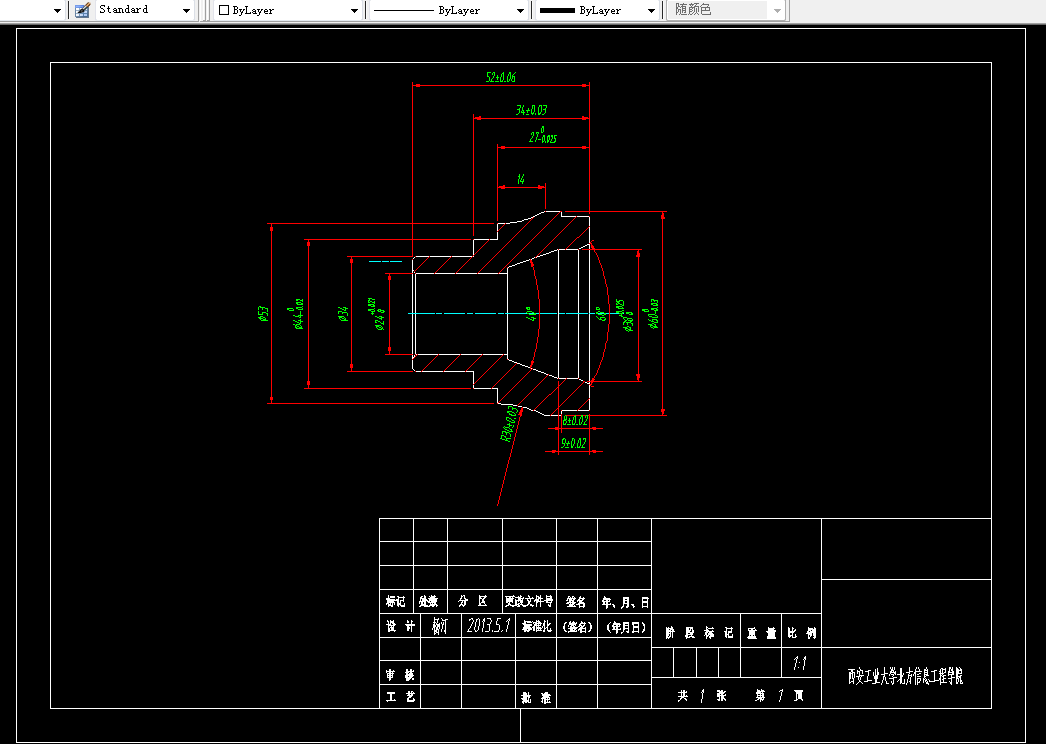
Task: Click the 比例 label
Action: 802,633
